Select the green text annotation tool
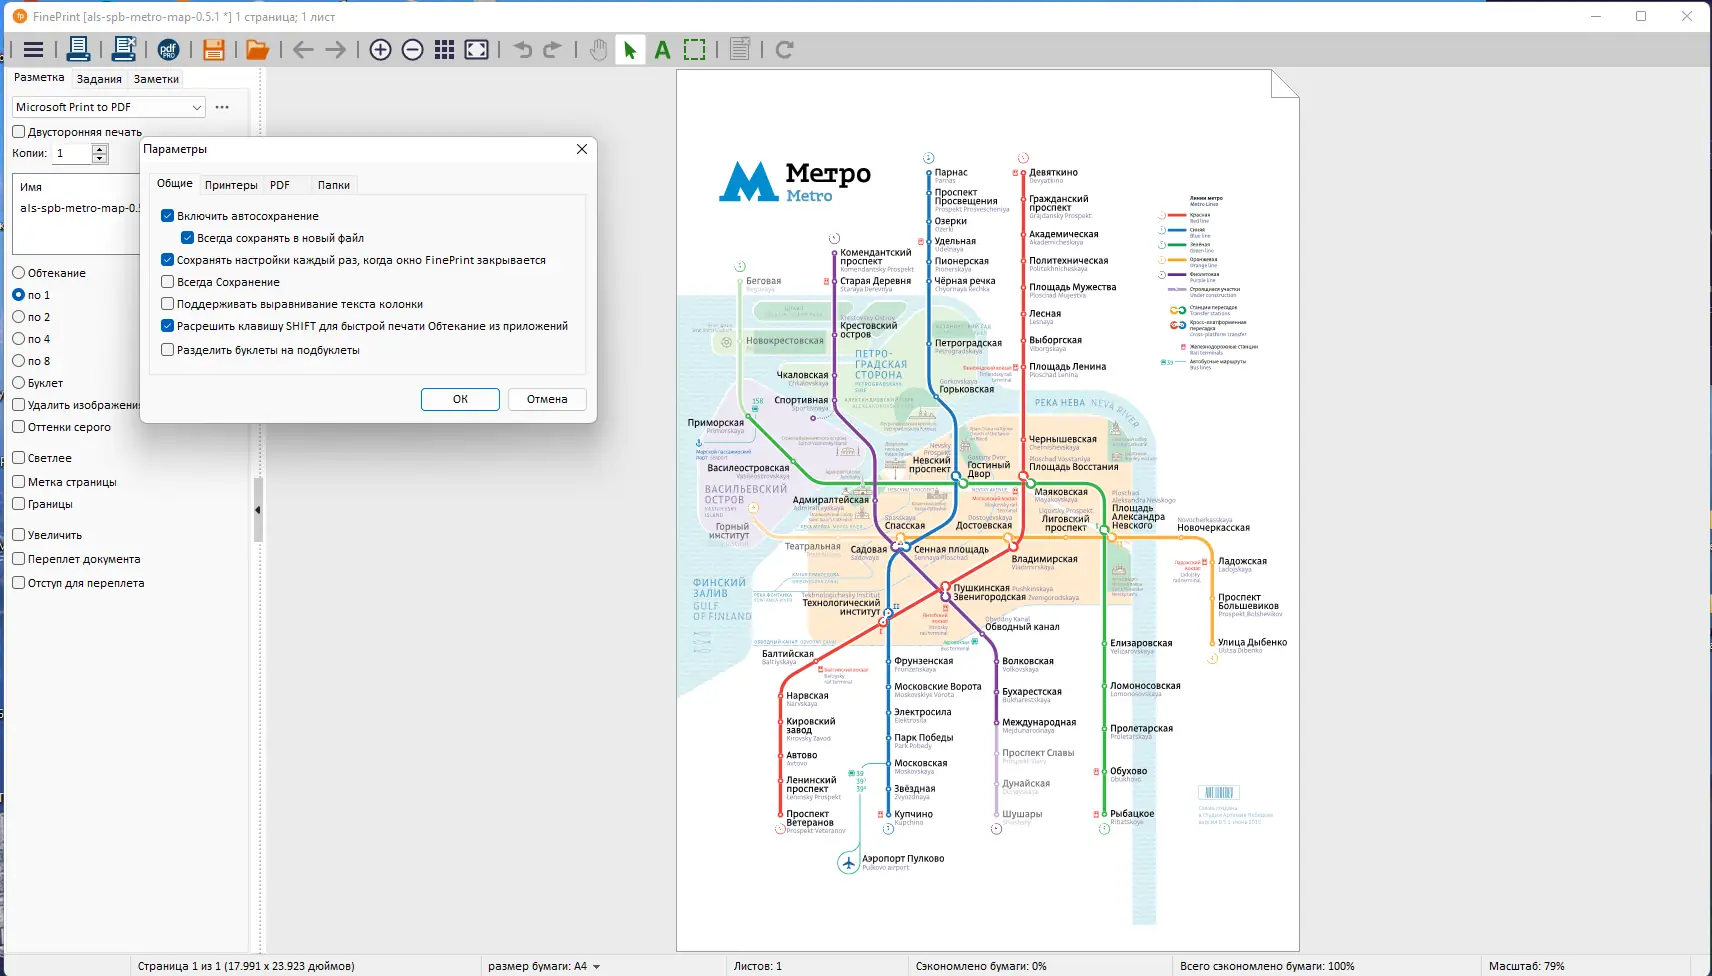This screenshot has height=976, width=1712. (662, 50)
